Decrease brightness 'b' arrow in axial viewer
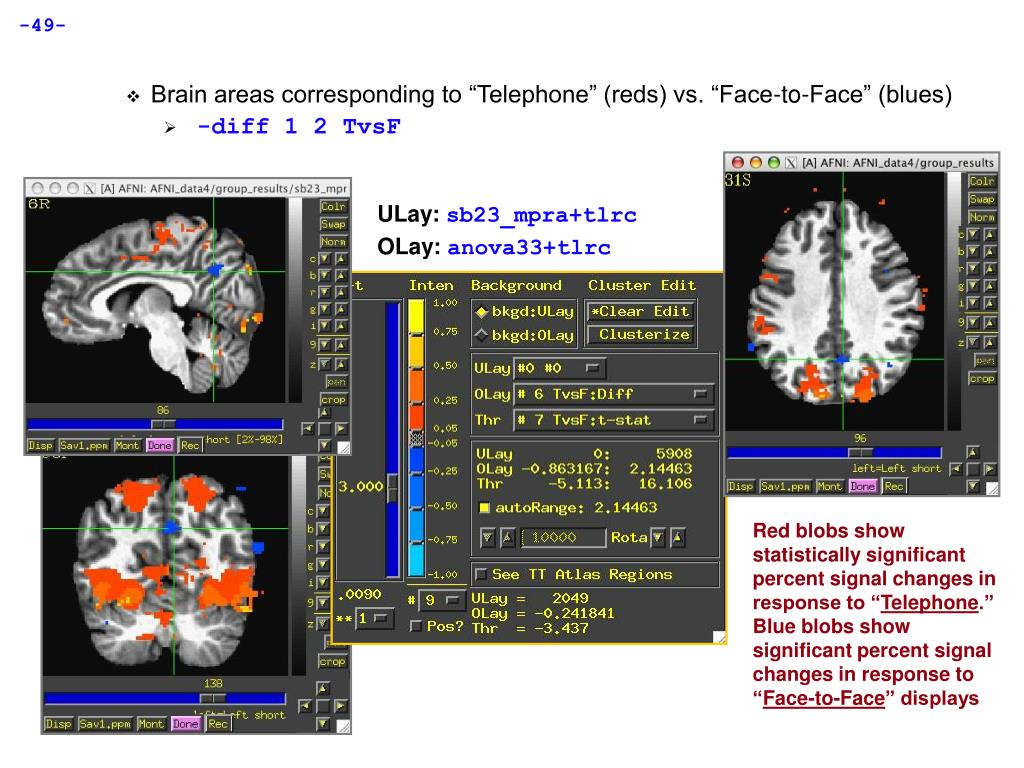This screenshot has width=1024, height=768. [973, 251]
